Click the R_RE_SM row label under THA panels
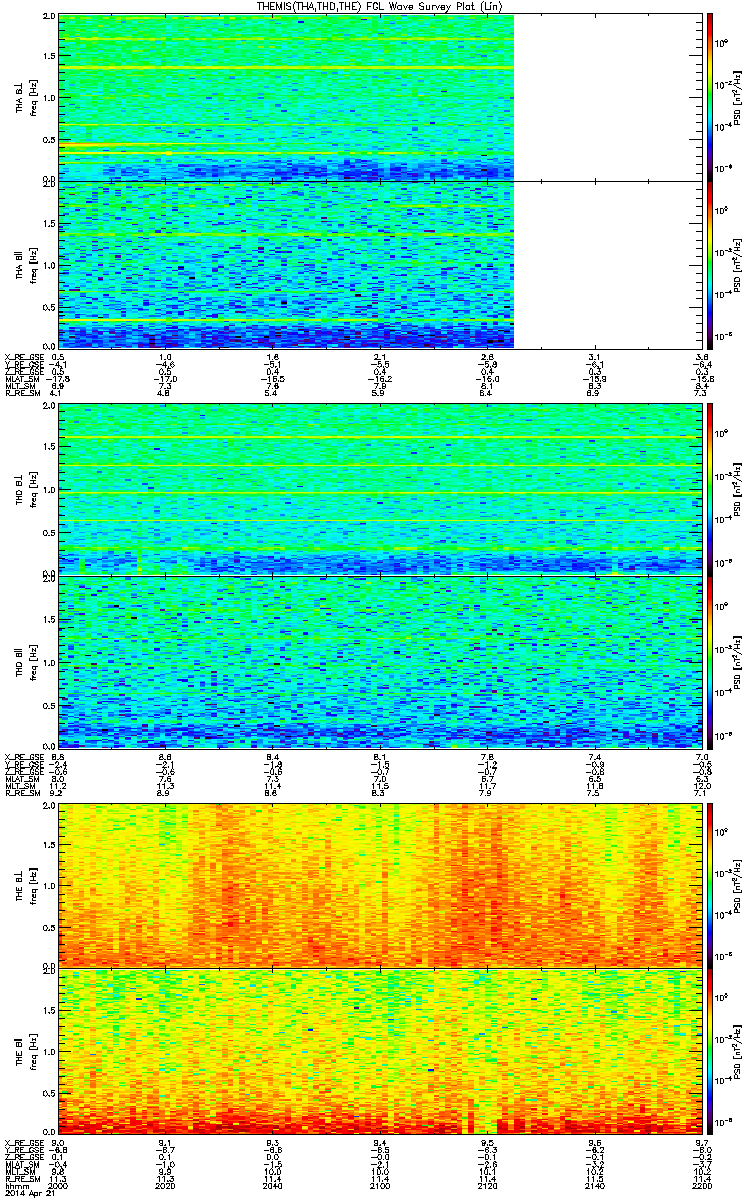Screen dimensions: 750x1200 pos(21,394)
